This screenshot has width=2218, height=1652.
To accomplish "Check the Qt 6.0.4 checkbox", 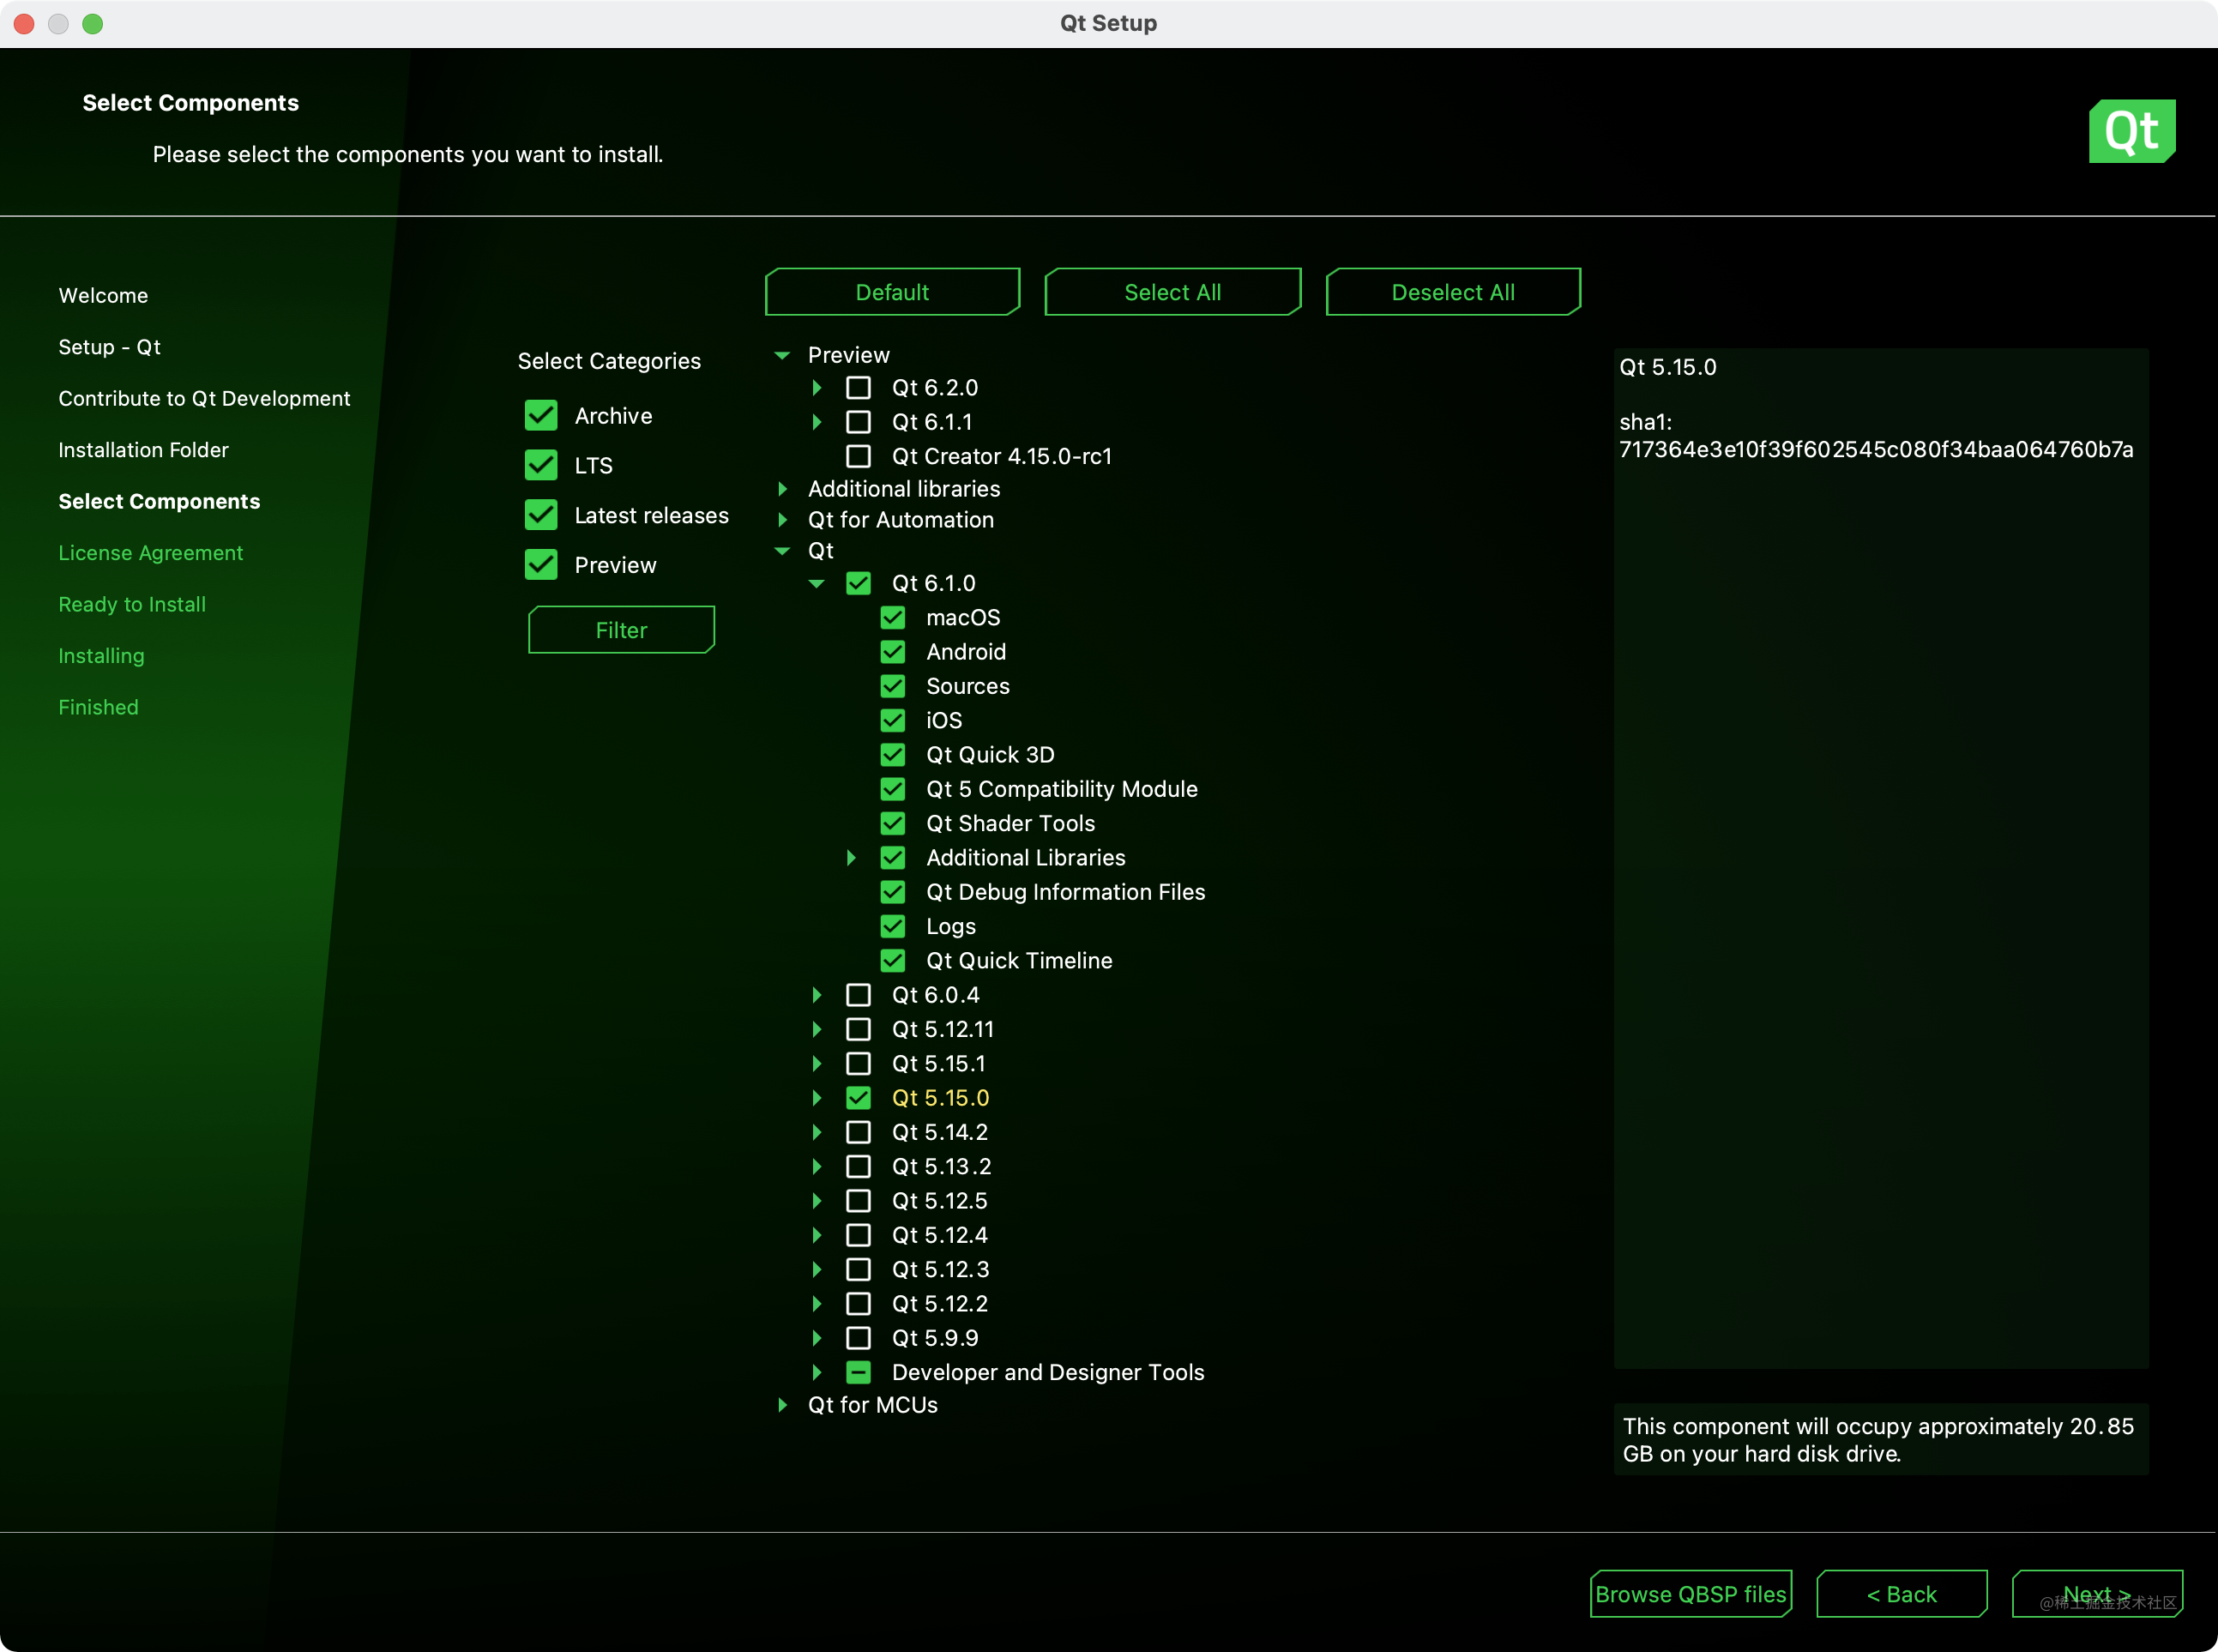I will 858,995.
